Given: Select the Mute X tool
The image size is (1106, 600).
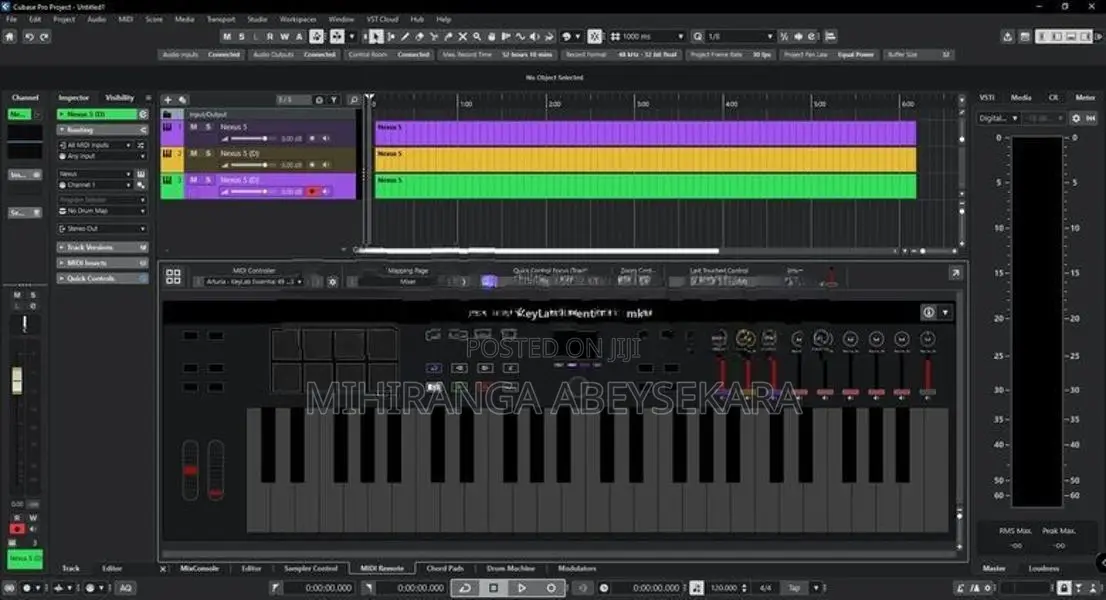Looking at the screenshot, I should (x=463, y=37).
